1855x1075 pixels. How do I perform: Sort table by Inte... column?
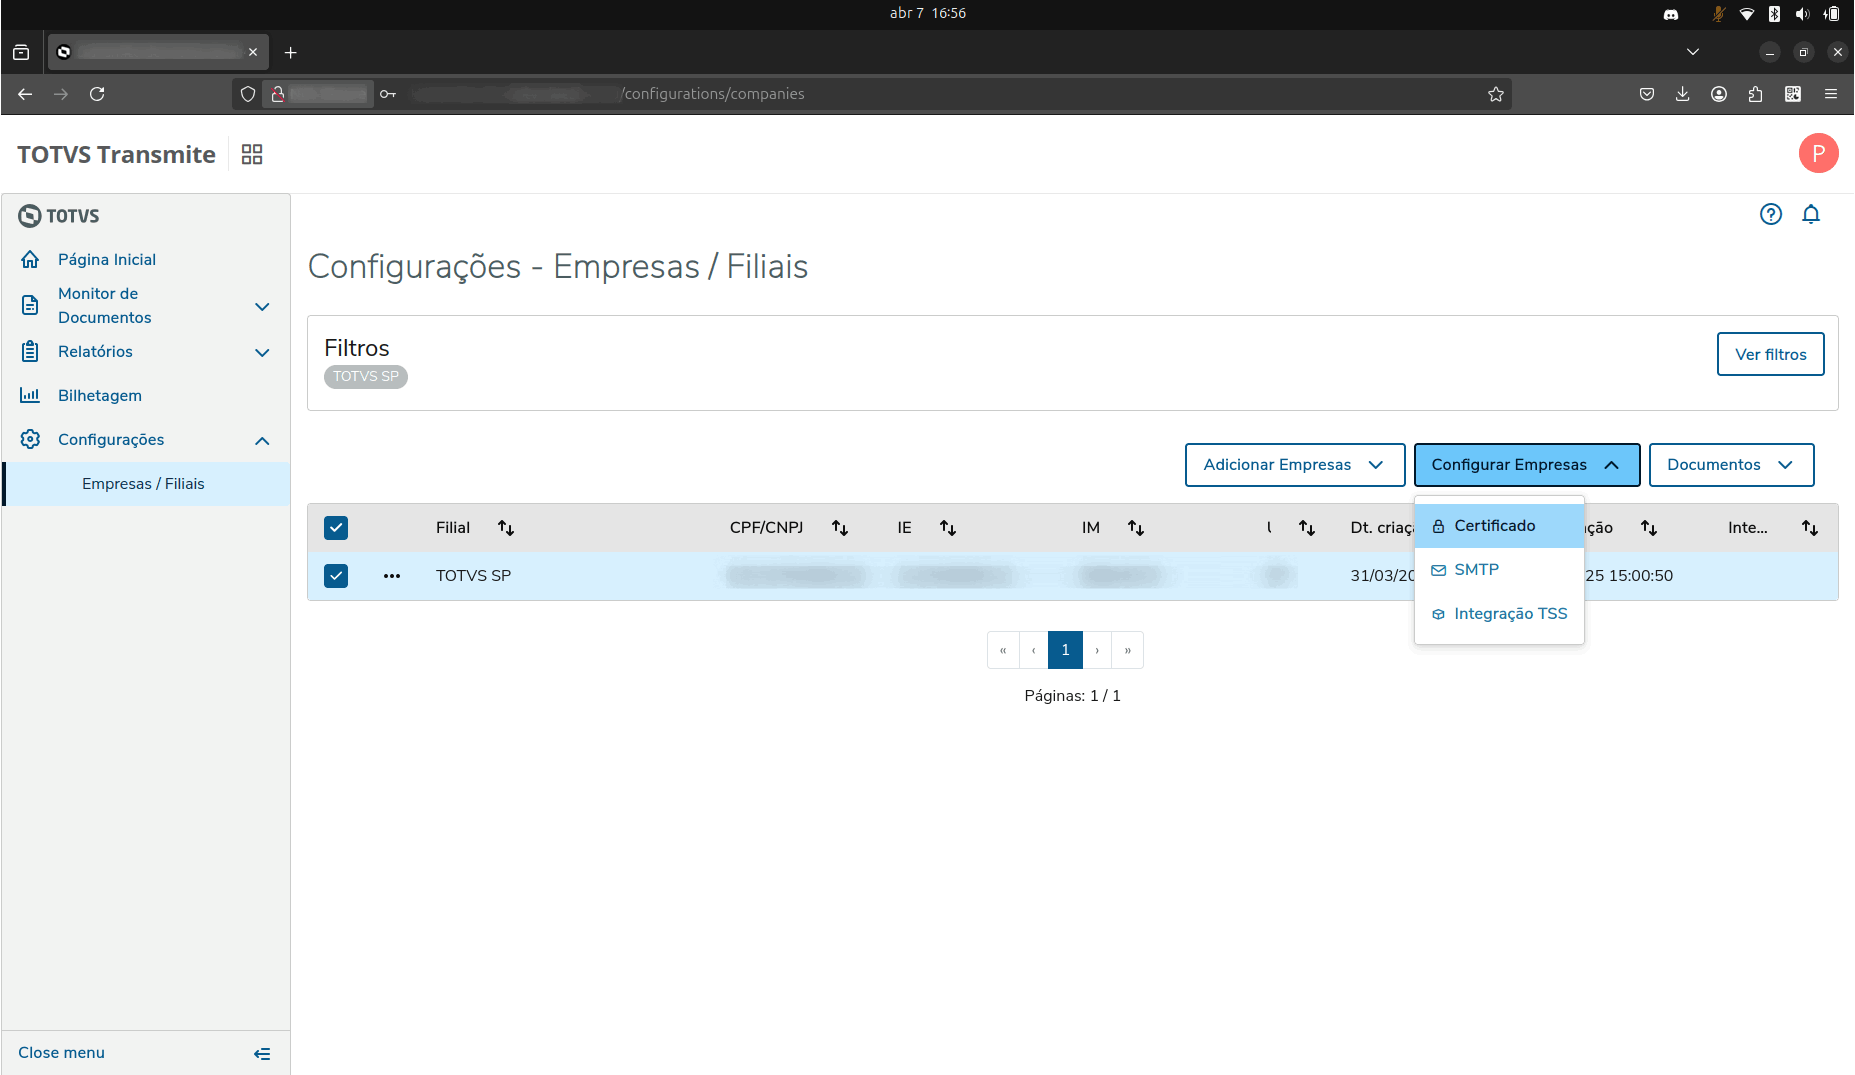click(1810, 527)
